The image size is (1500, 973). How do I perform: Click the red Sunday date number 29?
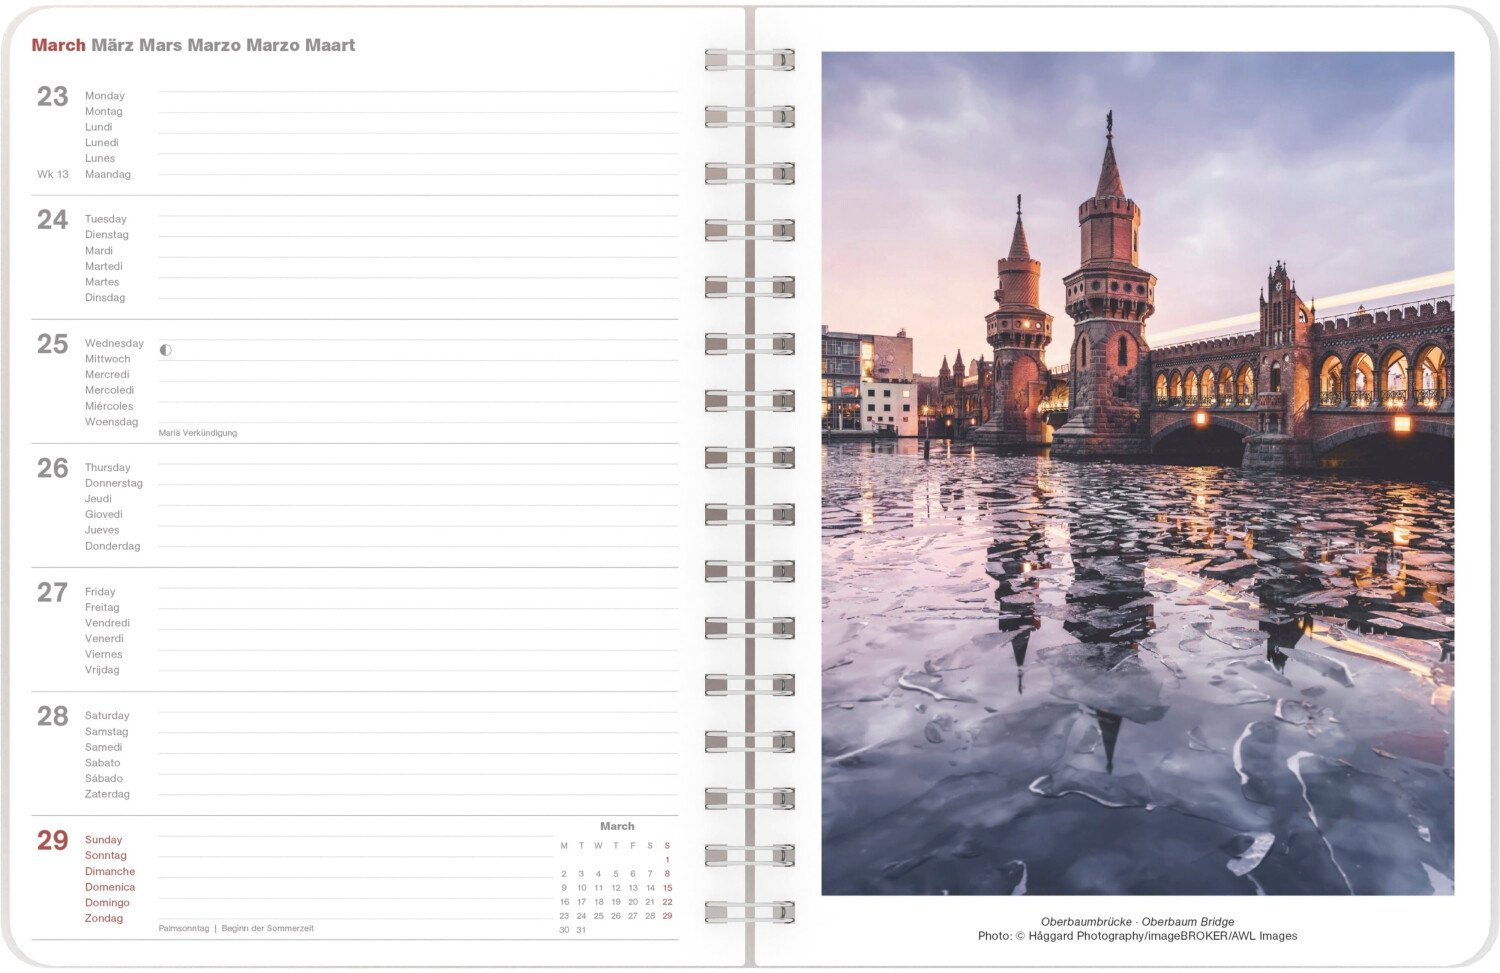pyautogui.click(x=53, y=841)
